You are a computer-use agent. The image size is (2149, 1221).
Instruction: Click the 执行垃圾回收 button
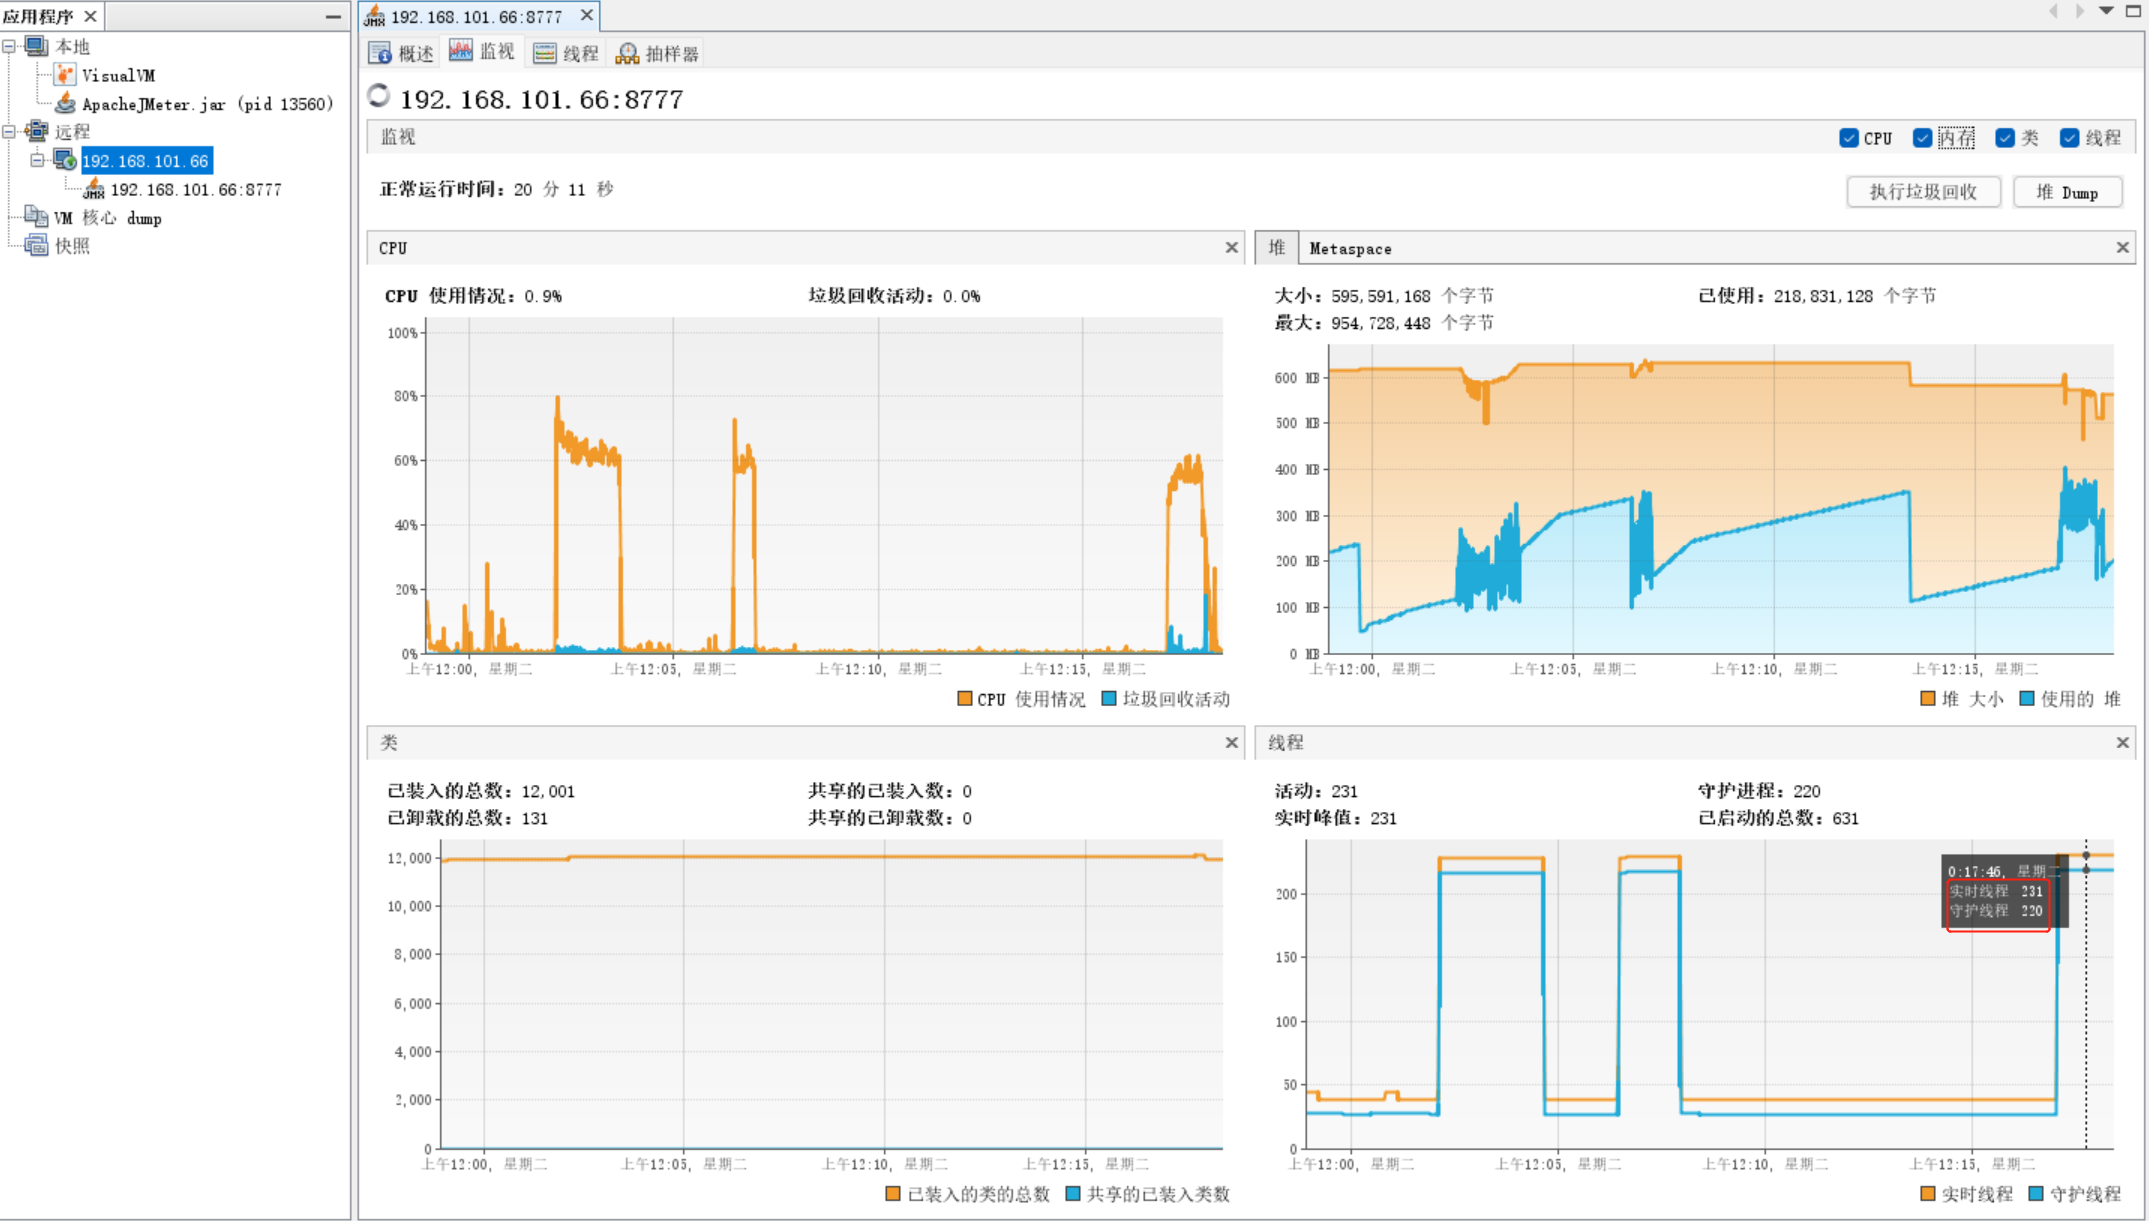pyautogui.click(x=1922, y=192)
